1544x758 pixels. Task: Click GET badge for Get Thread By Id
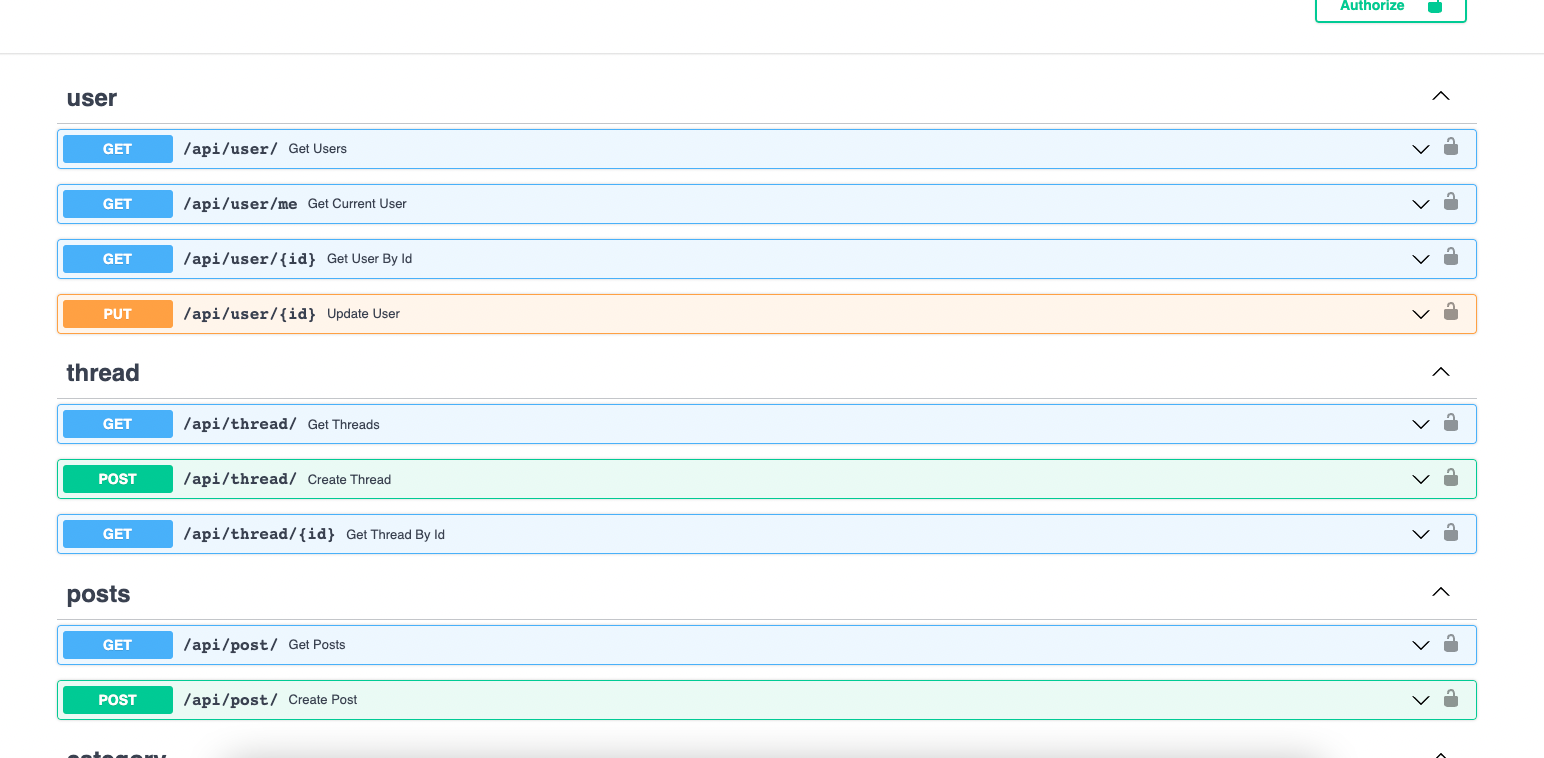click(x=118, y=534)
